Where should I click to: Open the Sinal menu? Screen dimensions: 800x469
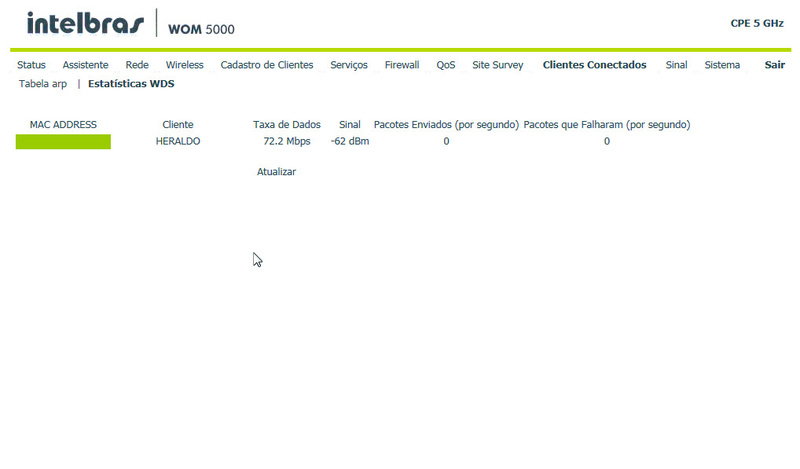pos(676,65)
